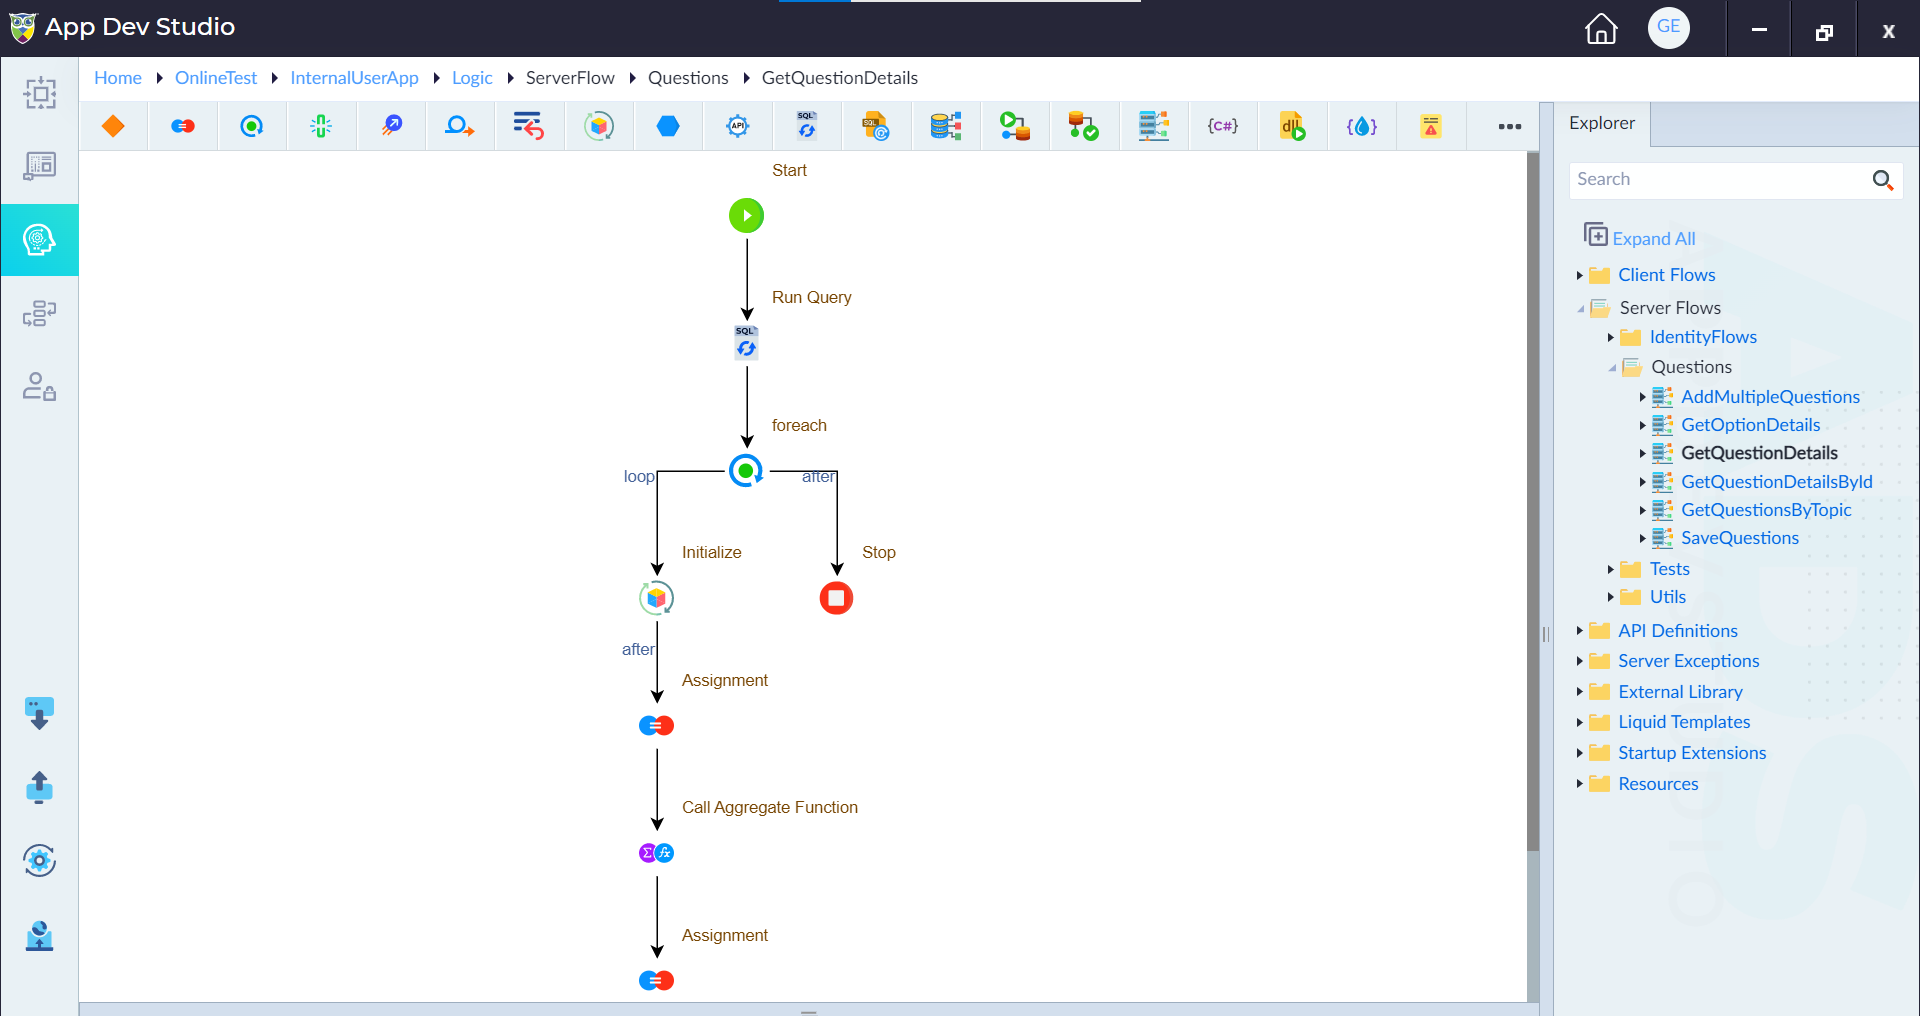Click Expand All in Explorer

click(1640, 237)
